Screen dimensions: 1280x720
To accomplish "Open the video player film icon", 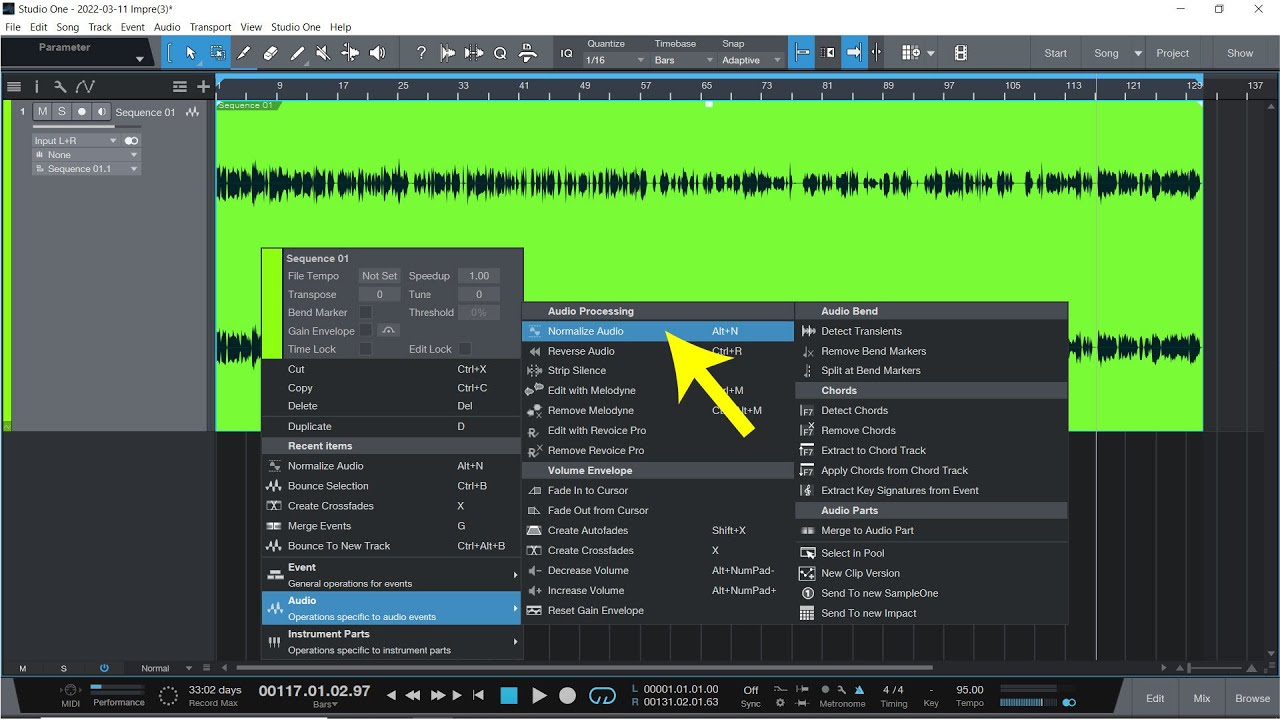I will (960, 53).
